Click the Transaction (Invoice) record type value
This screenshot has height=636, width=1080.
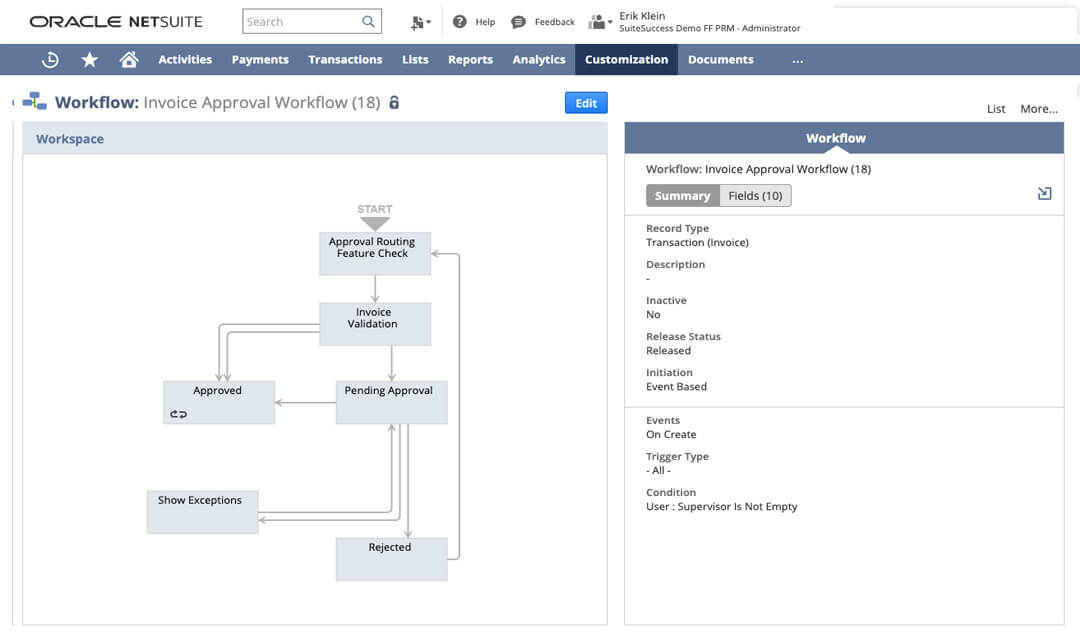(697, 243)
